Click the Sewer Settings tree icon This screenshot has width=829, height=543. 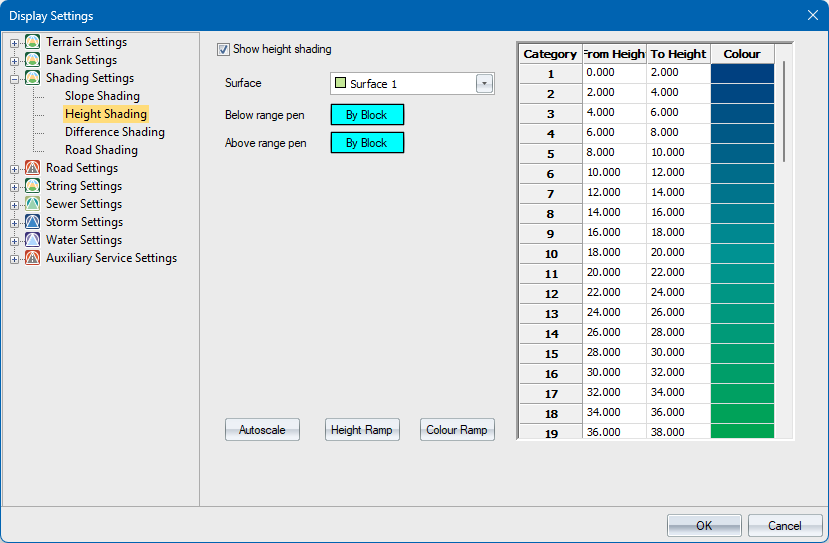tap(33, 204)
